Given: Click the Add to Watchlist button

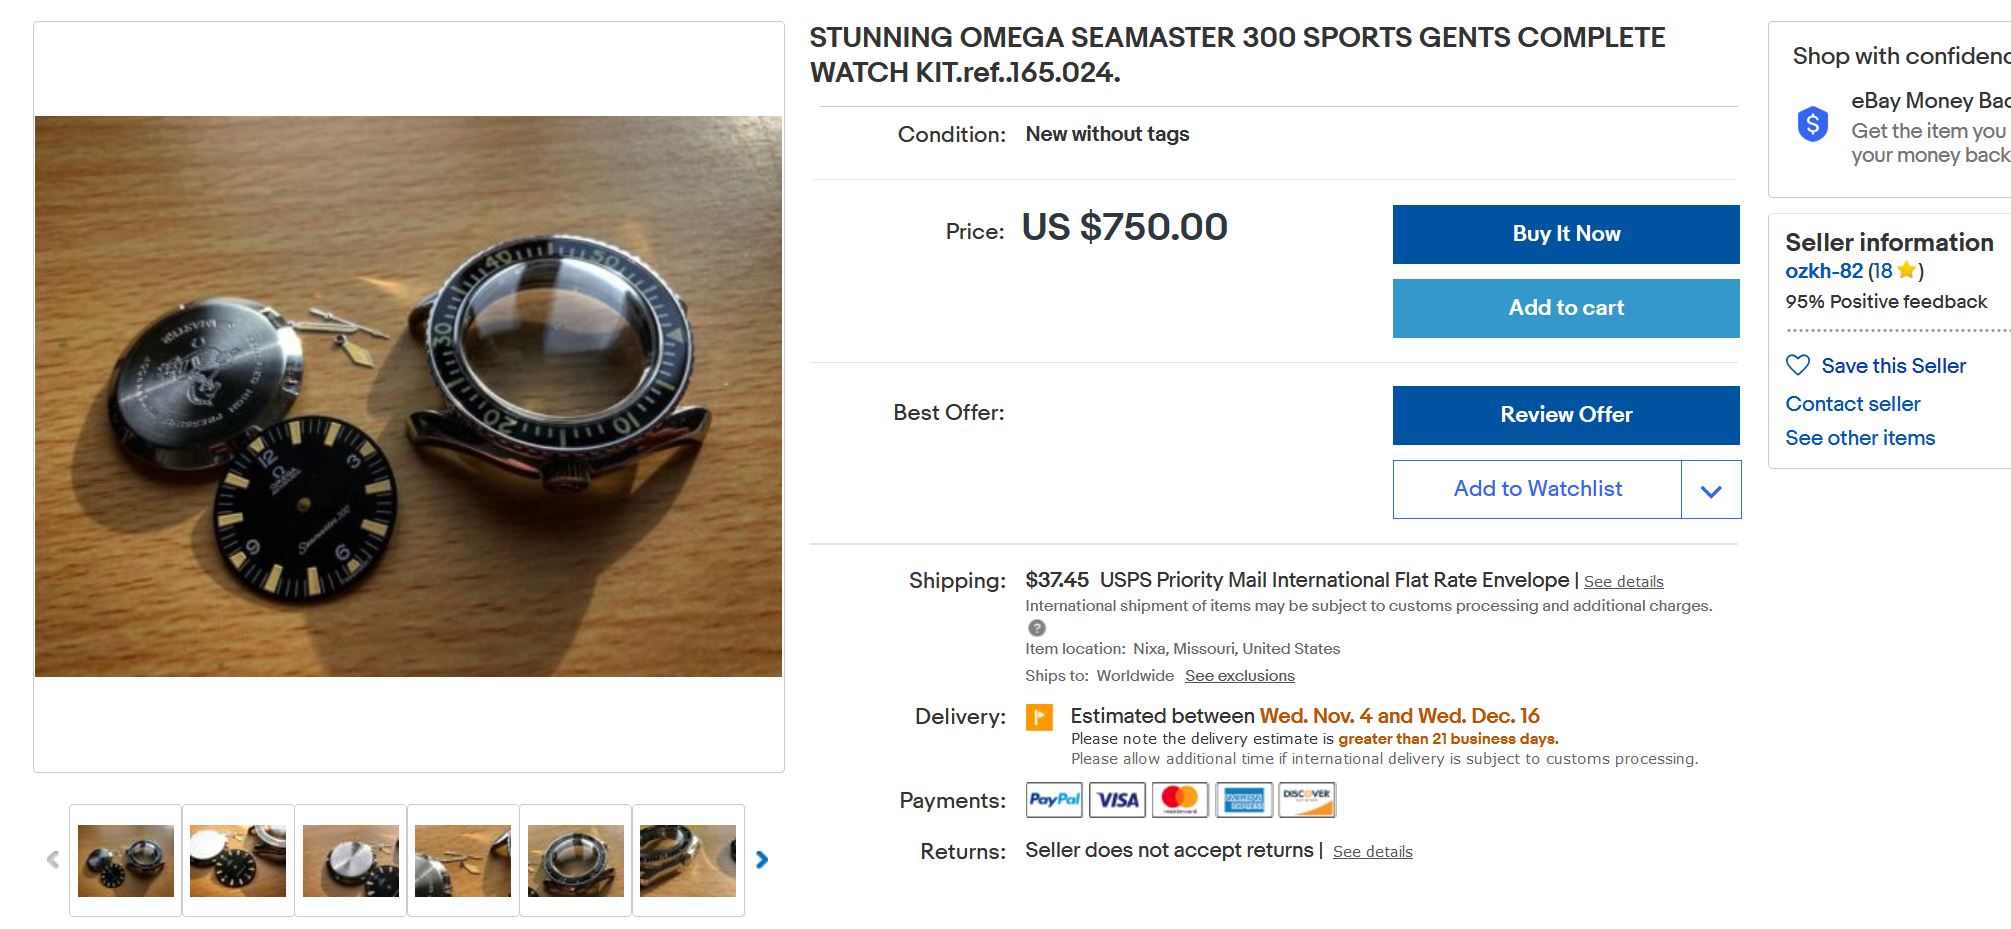Looking at the screenshot, I should pos(1537,489).
